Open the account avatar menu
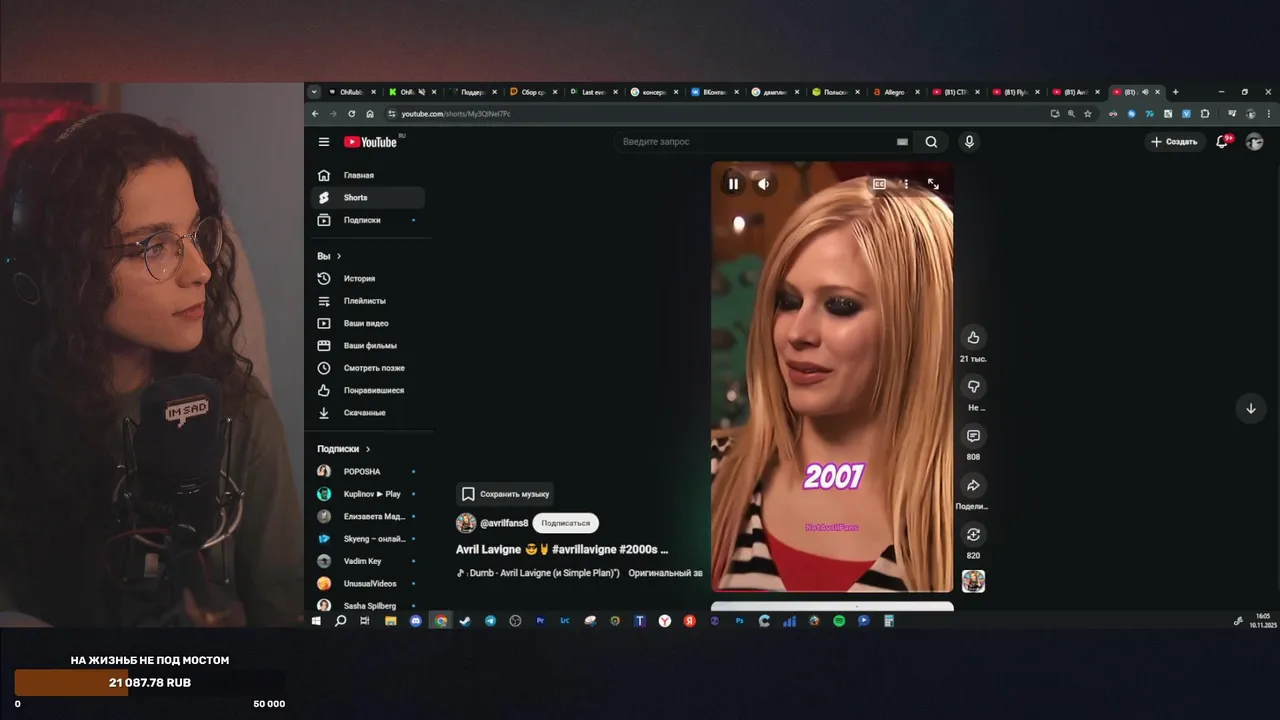Screen dimensions: 1280x720 [x=1254, y=142]
